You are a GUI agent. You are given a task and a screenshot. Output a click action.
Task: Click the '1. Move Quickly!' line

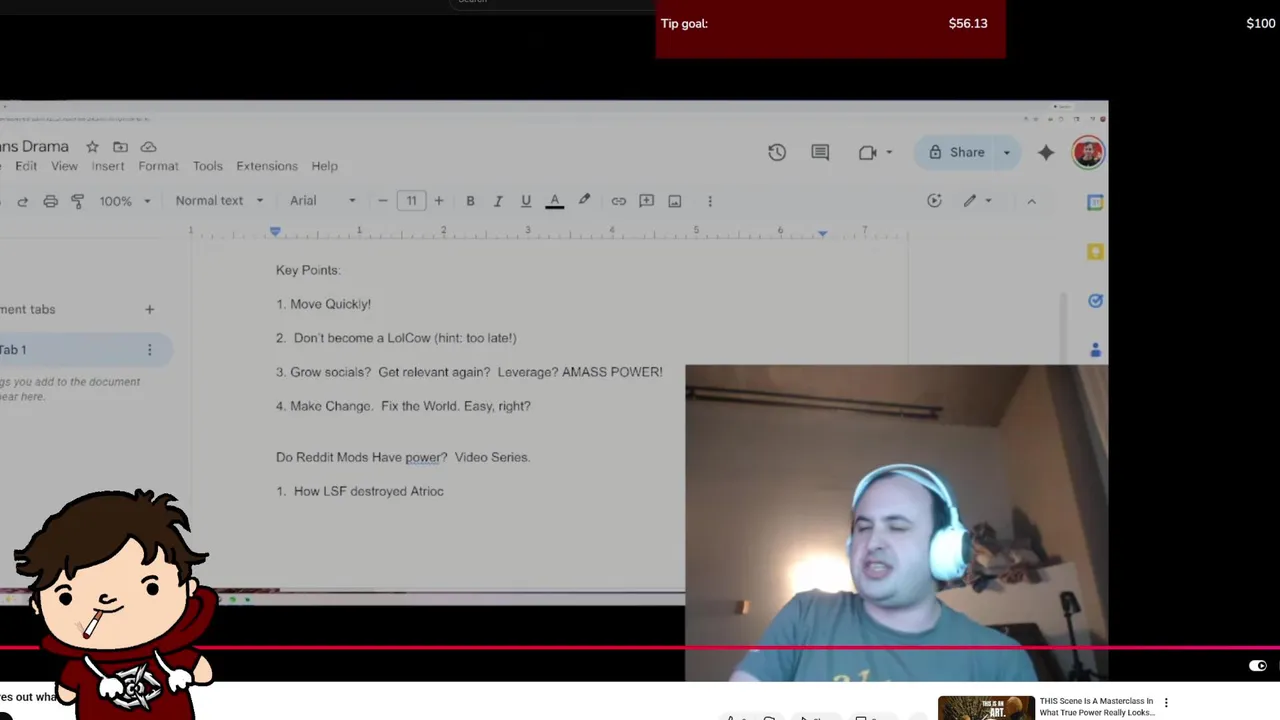[323, 304]
